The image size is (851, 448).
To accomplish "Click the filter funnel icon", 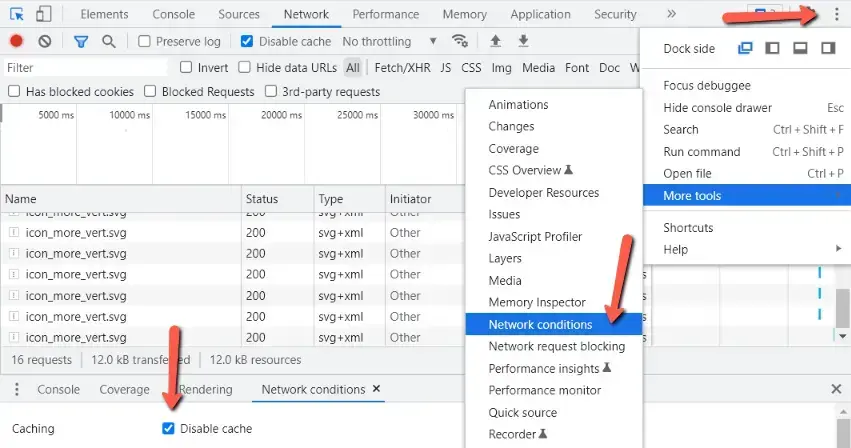I will [80, 41].
